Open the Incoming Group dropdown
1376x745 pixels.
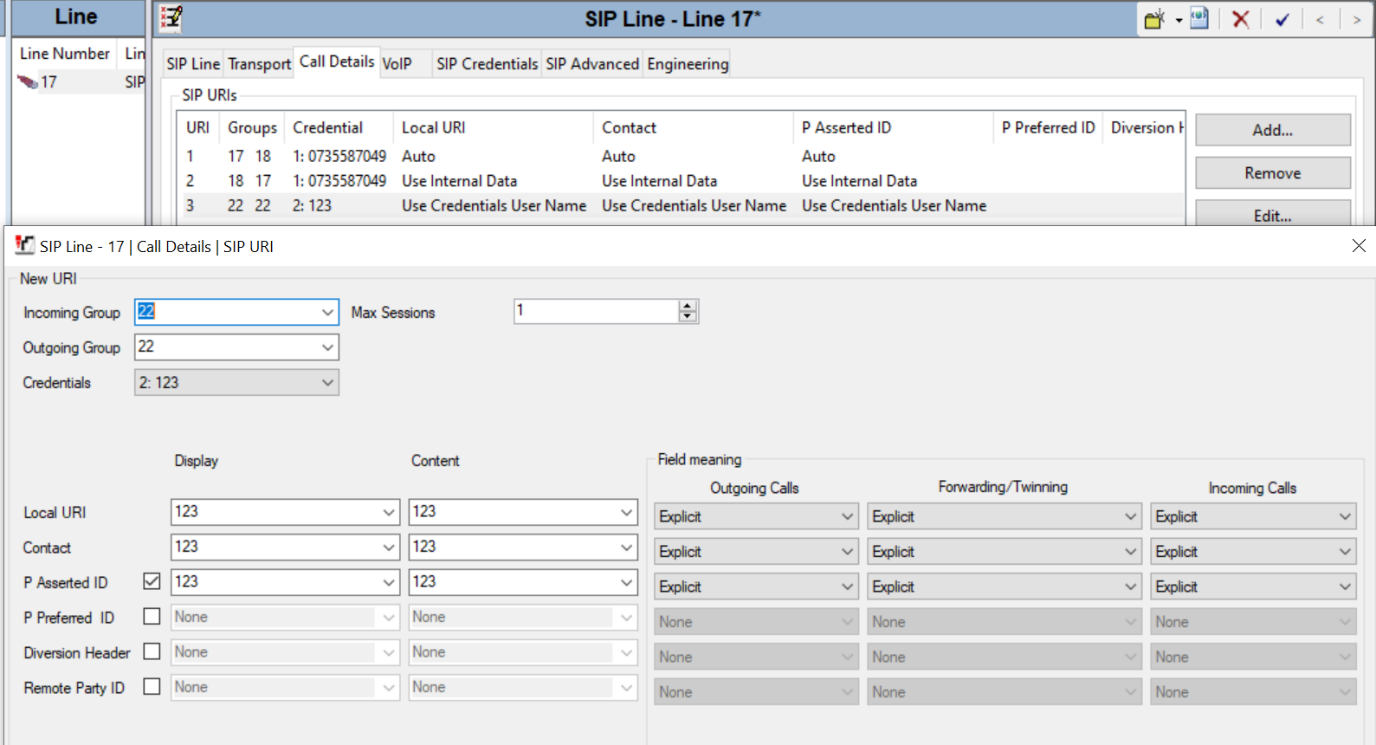(x=328, y=312)
